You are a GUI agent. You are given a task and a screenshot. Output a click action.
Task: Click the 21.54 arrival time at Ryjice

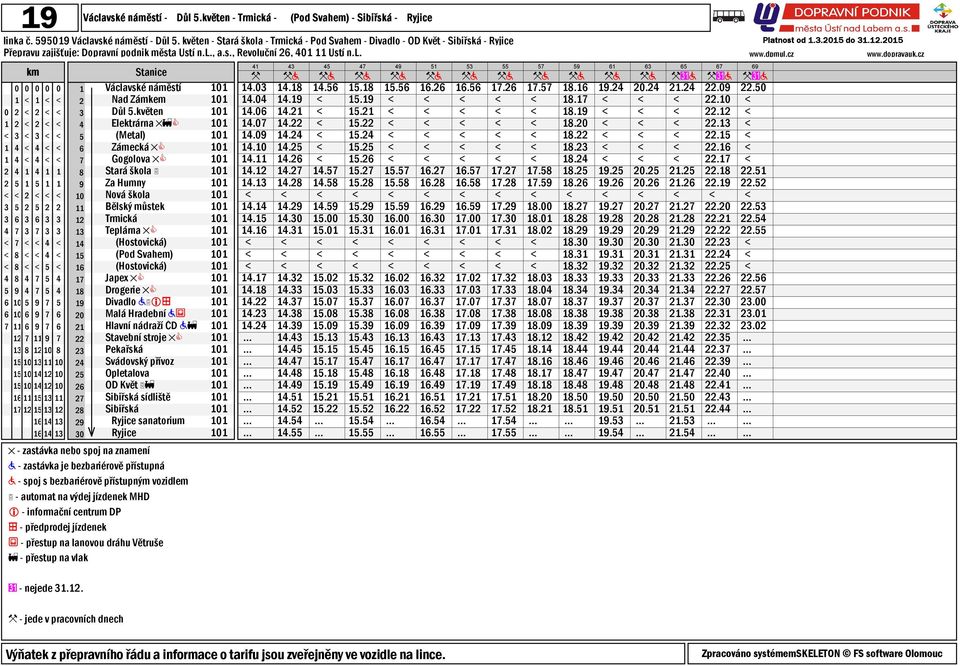tap(682, 433)
